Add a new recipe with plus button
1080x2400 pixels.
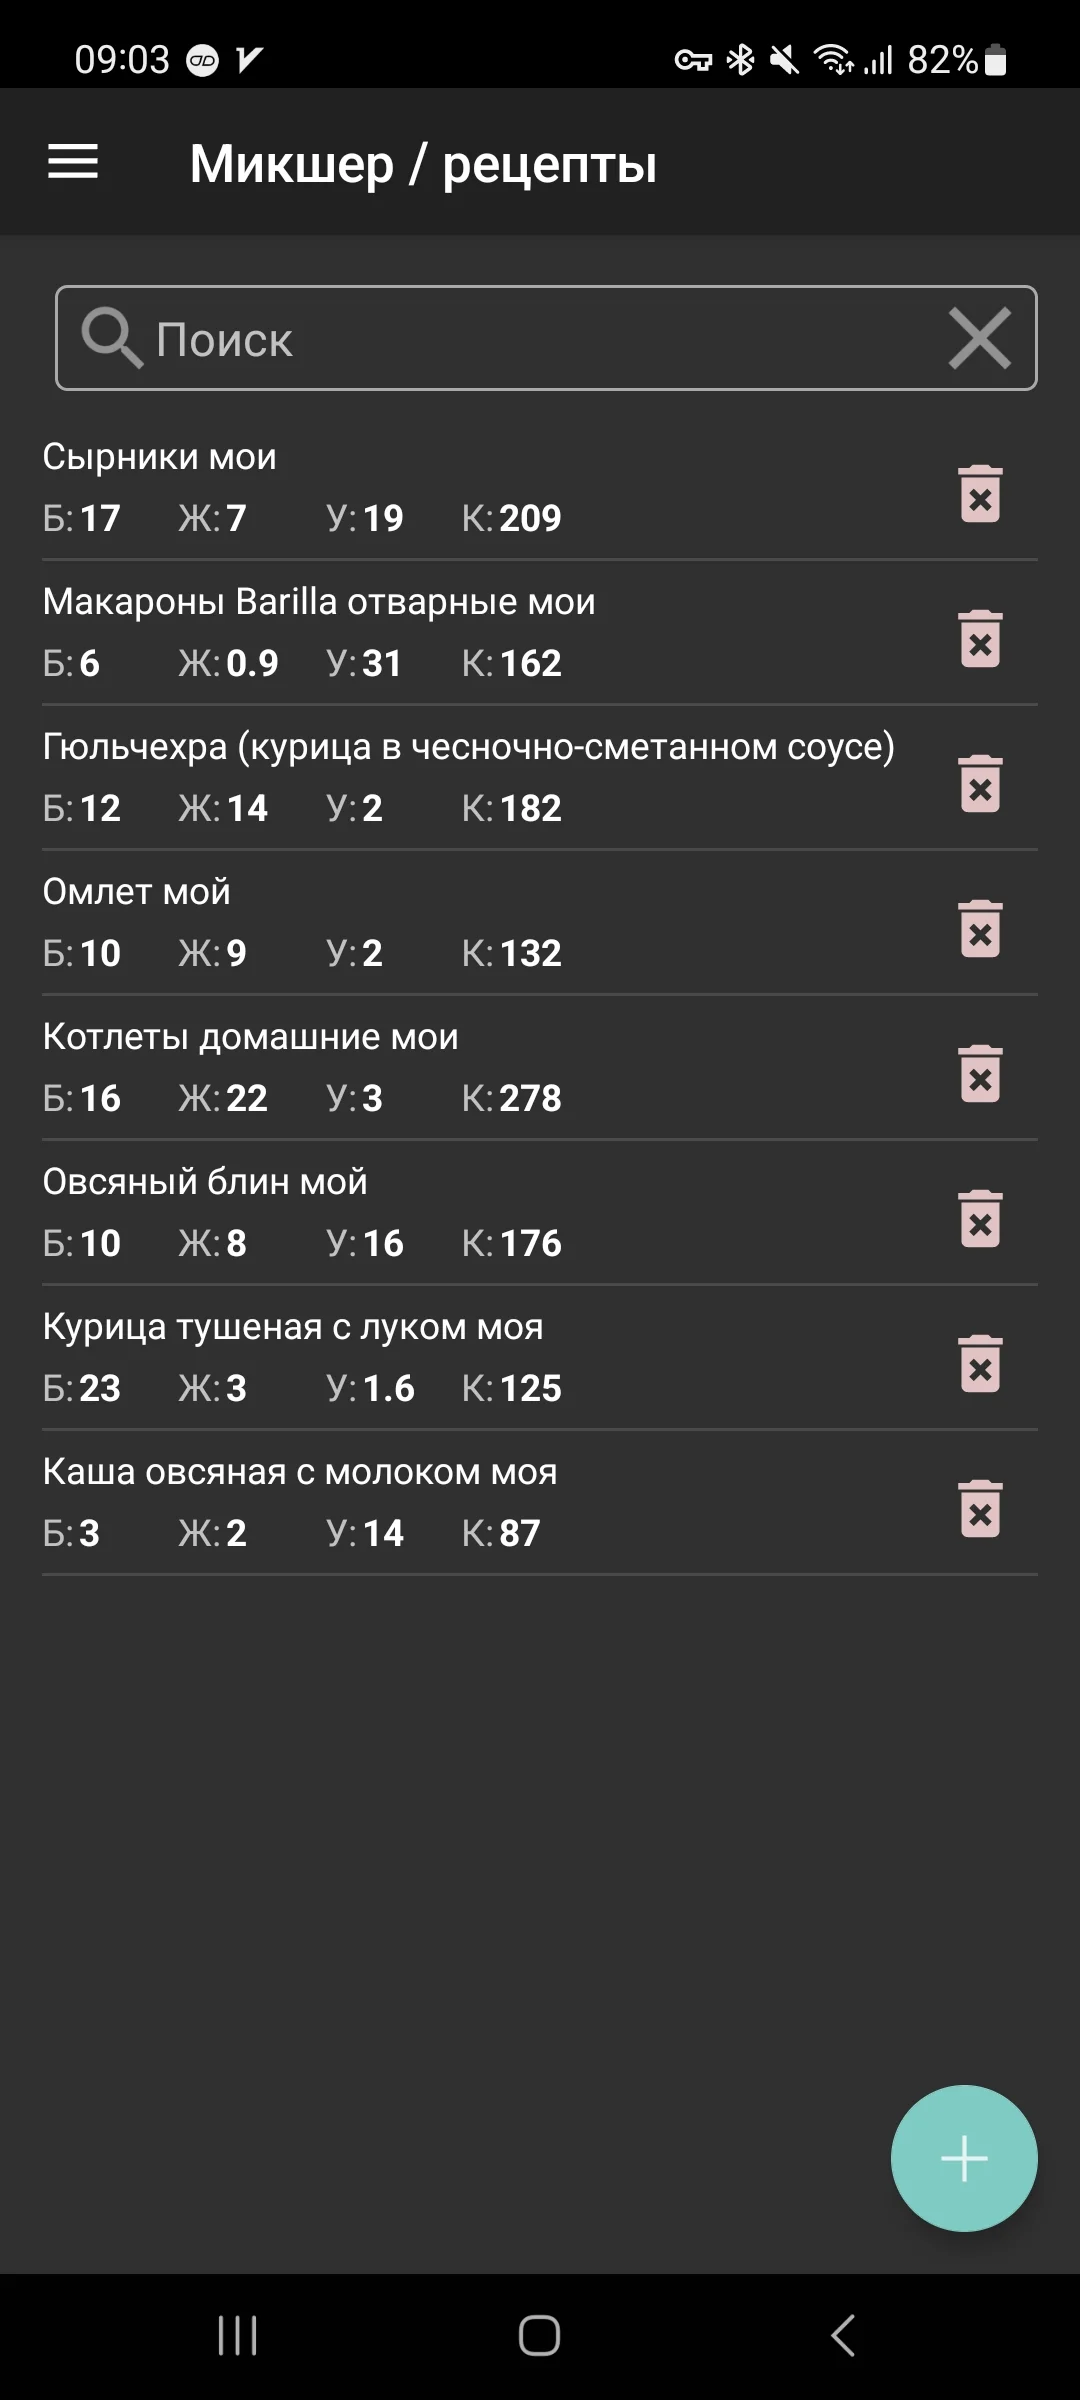point(964,2158)
